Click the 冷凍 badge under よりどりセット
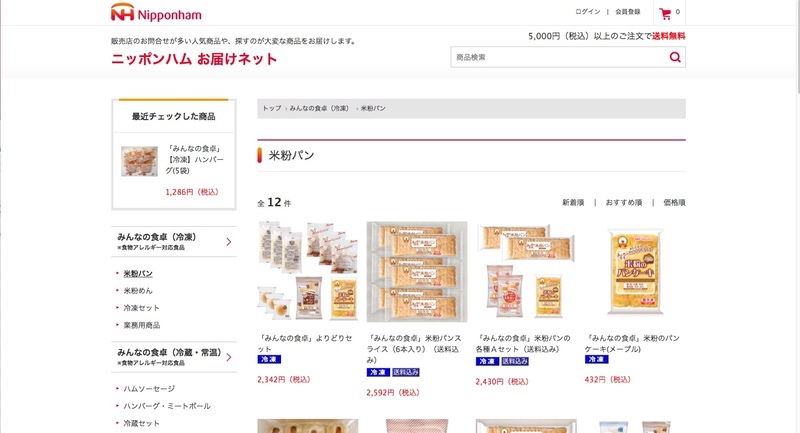The height and width of the screenshot is (433, 800). tap(269, 359)
